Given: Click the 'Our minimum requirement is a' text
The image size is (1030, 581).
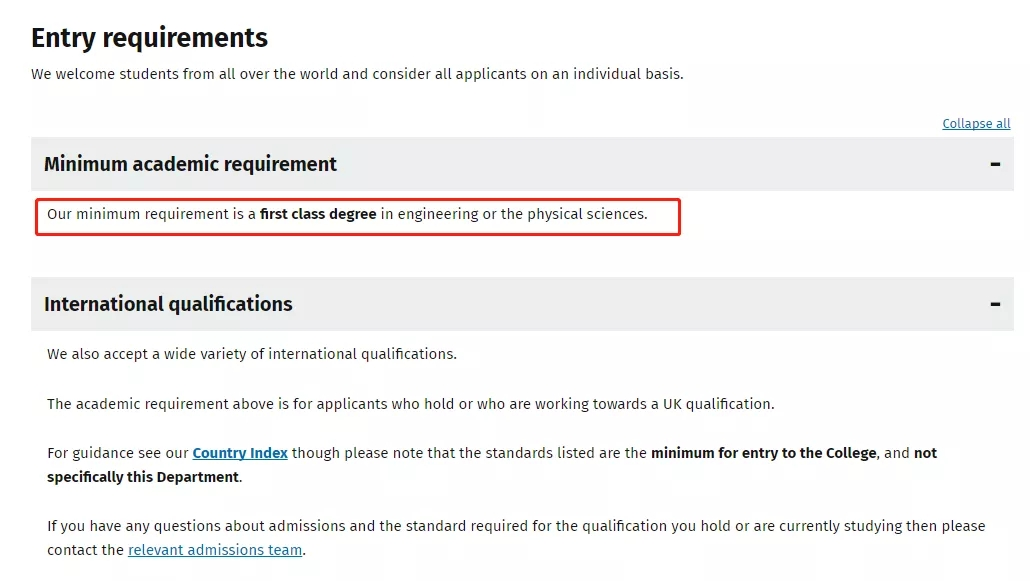Looking at the screenshot, I should pos(151,214).
